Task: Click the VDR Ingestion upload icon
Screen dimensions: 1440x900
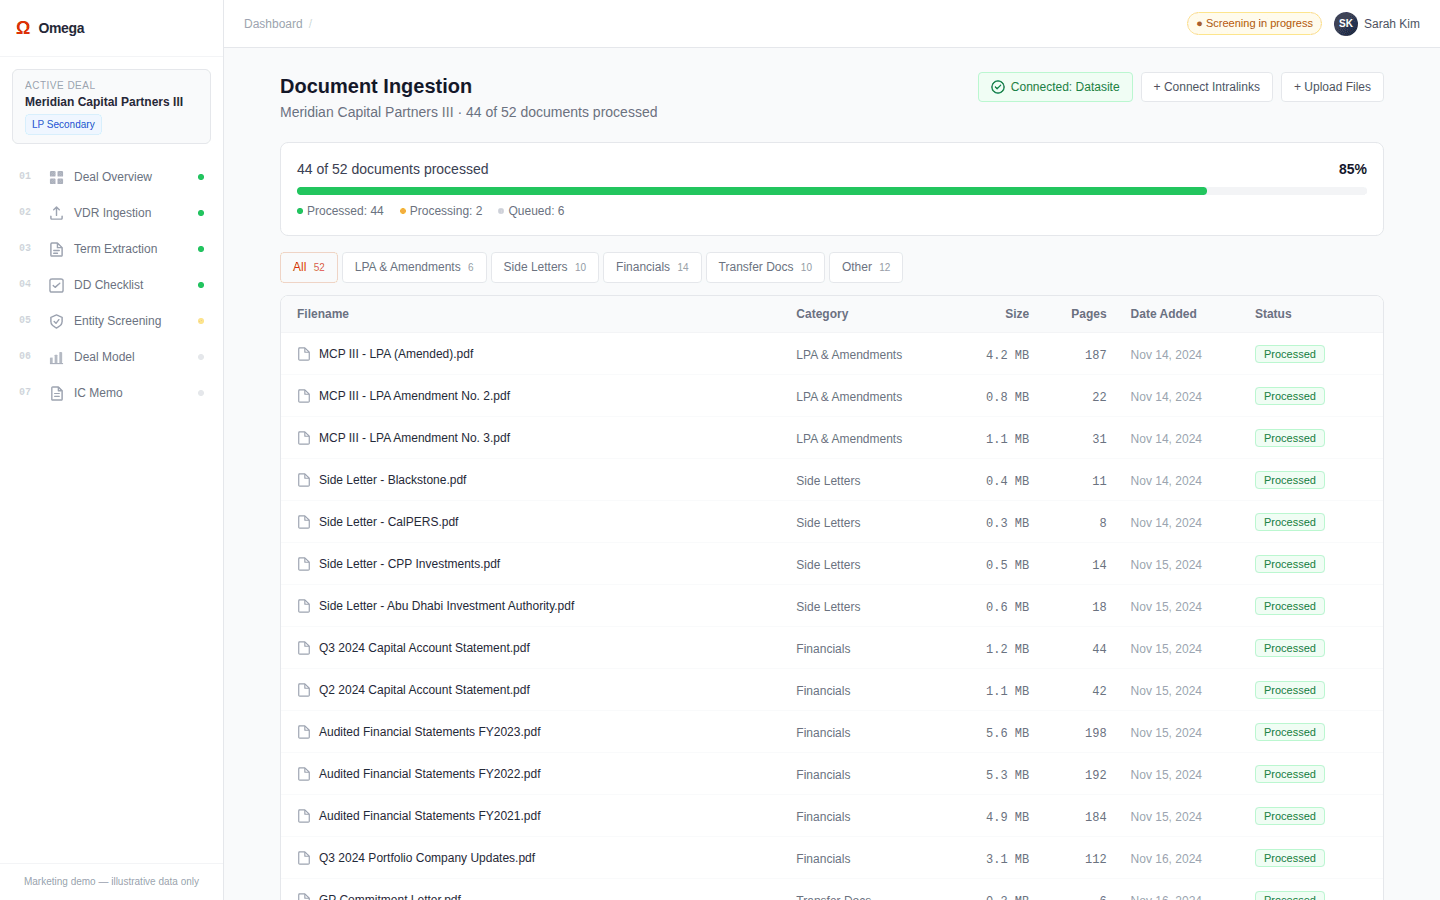Action: pyautogui.click(x=57, y=213)
